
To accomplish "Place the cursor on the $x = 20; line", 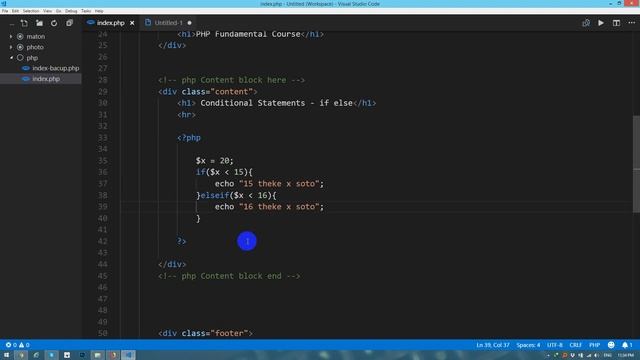I will [214, 161].
